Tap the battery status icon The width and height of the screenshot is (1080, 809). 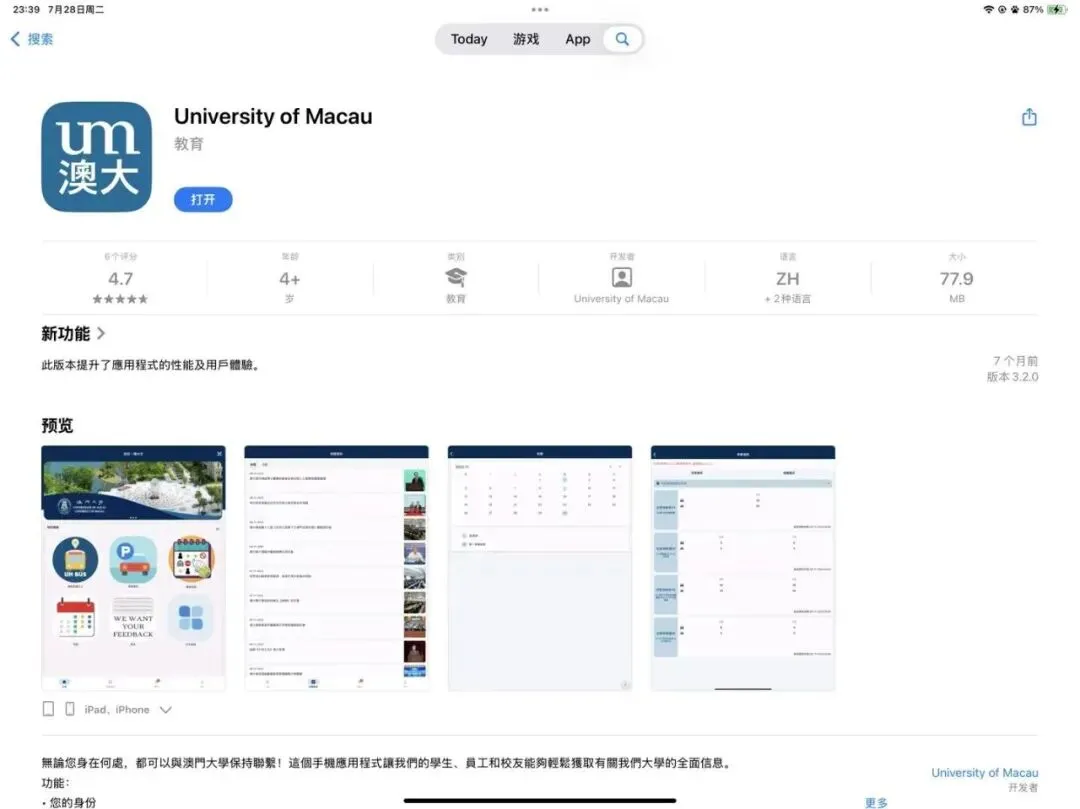[x=1057, y=10]
